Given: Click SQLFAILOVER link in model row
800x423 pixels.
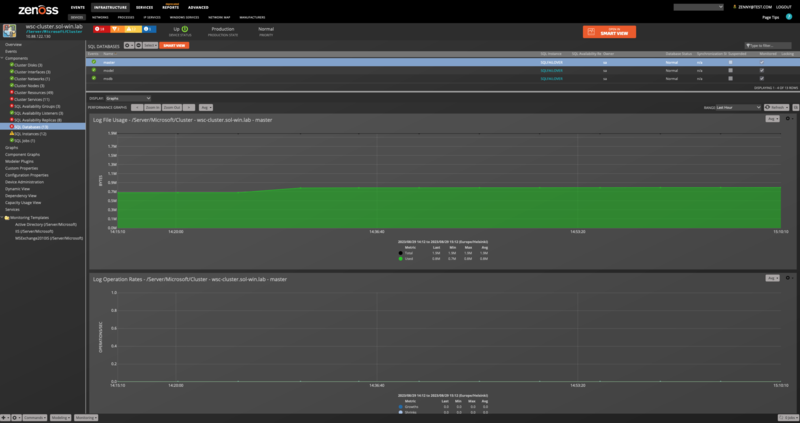Looking at the screenshot, I should coord(552,70).
